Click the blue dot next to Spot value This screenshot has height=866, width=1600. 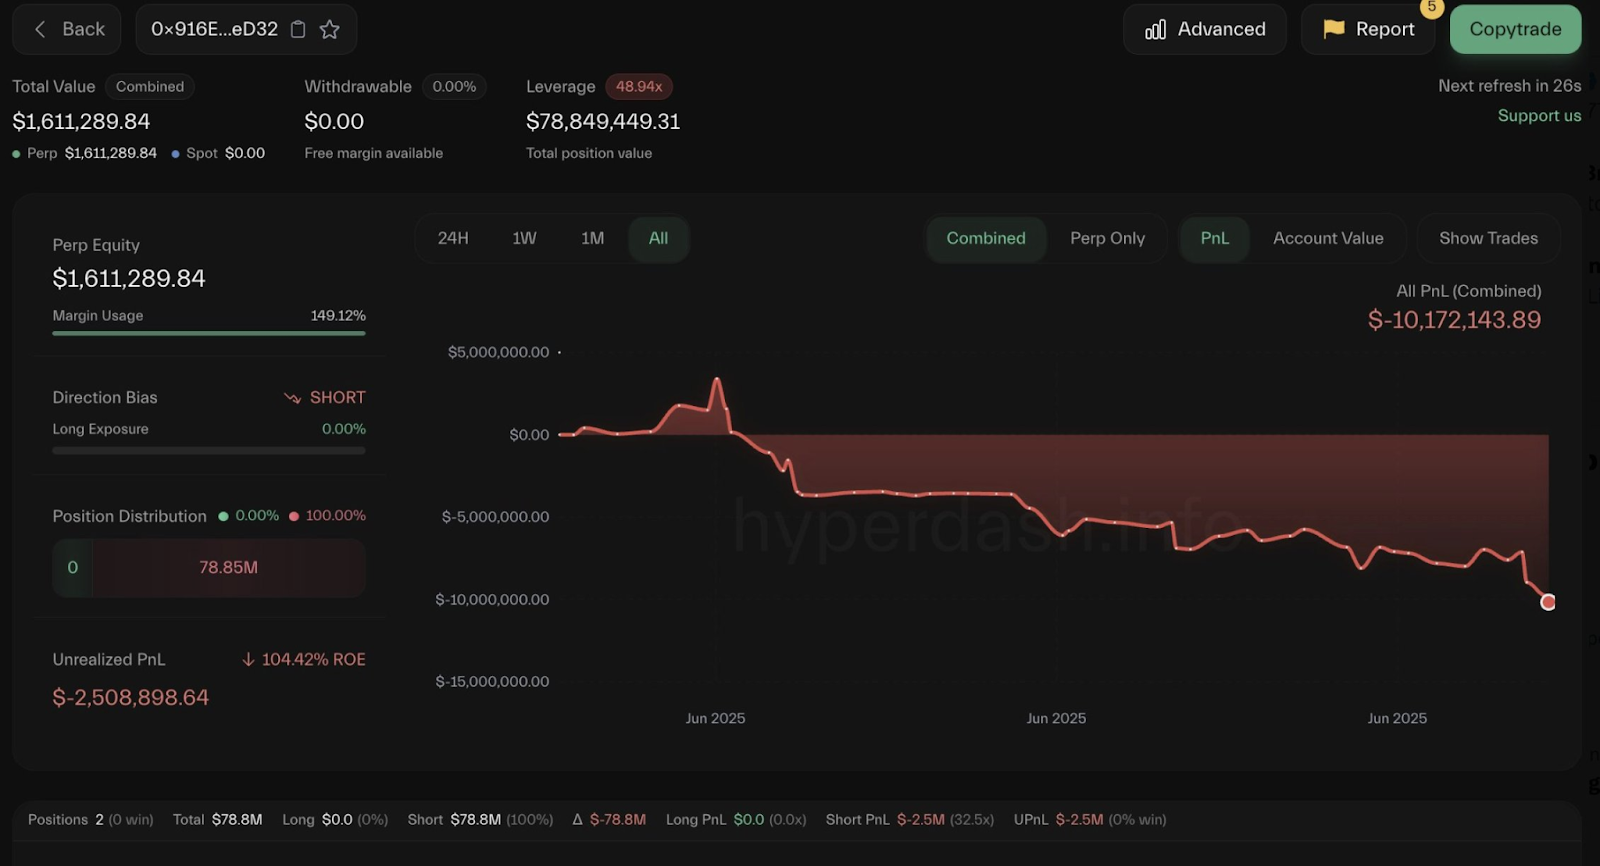(x=176, y=154)
